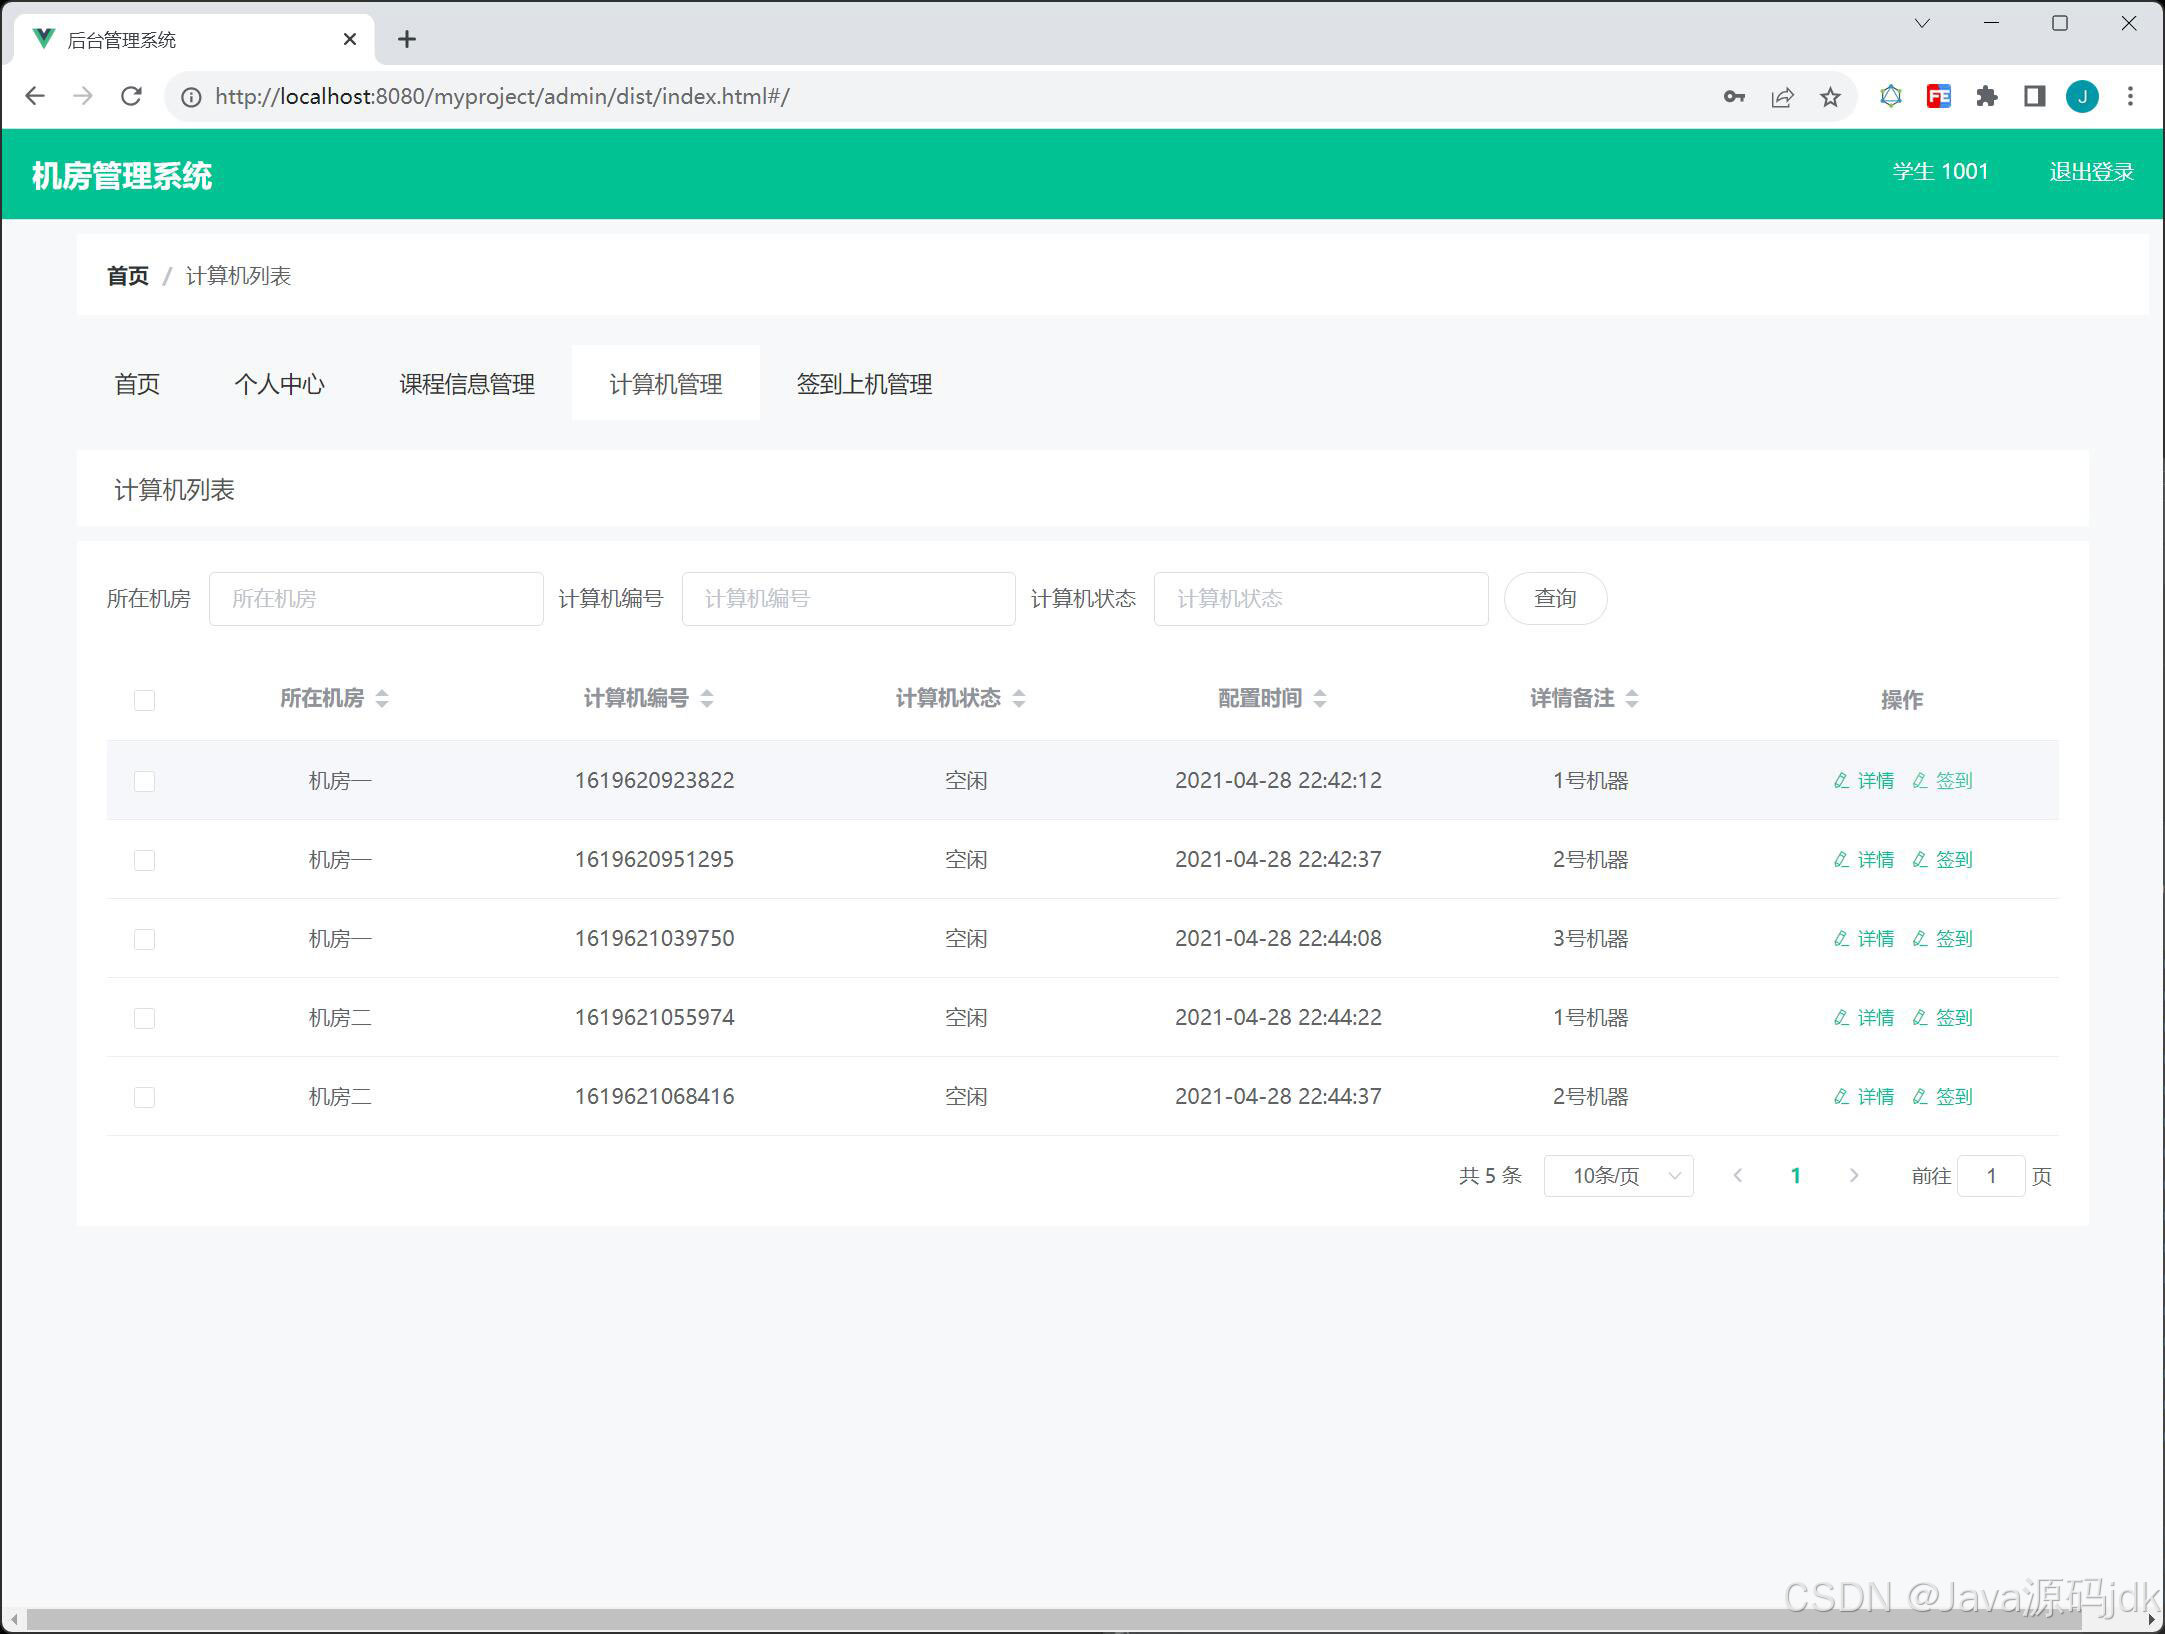Click the notification bell extension icon
This screenshot has width=2165, height=1634.
tap(1890, 96)
